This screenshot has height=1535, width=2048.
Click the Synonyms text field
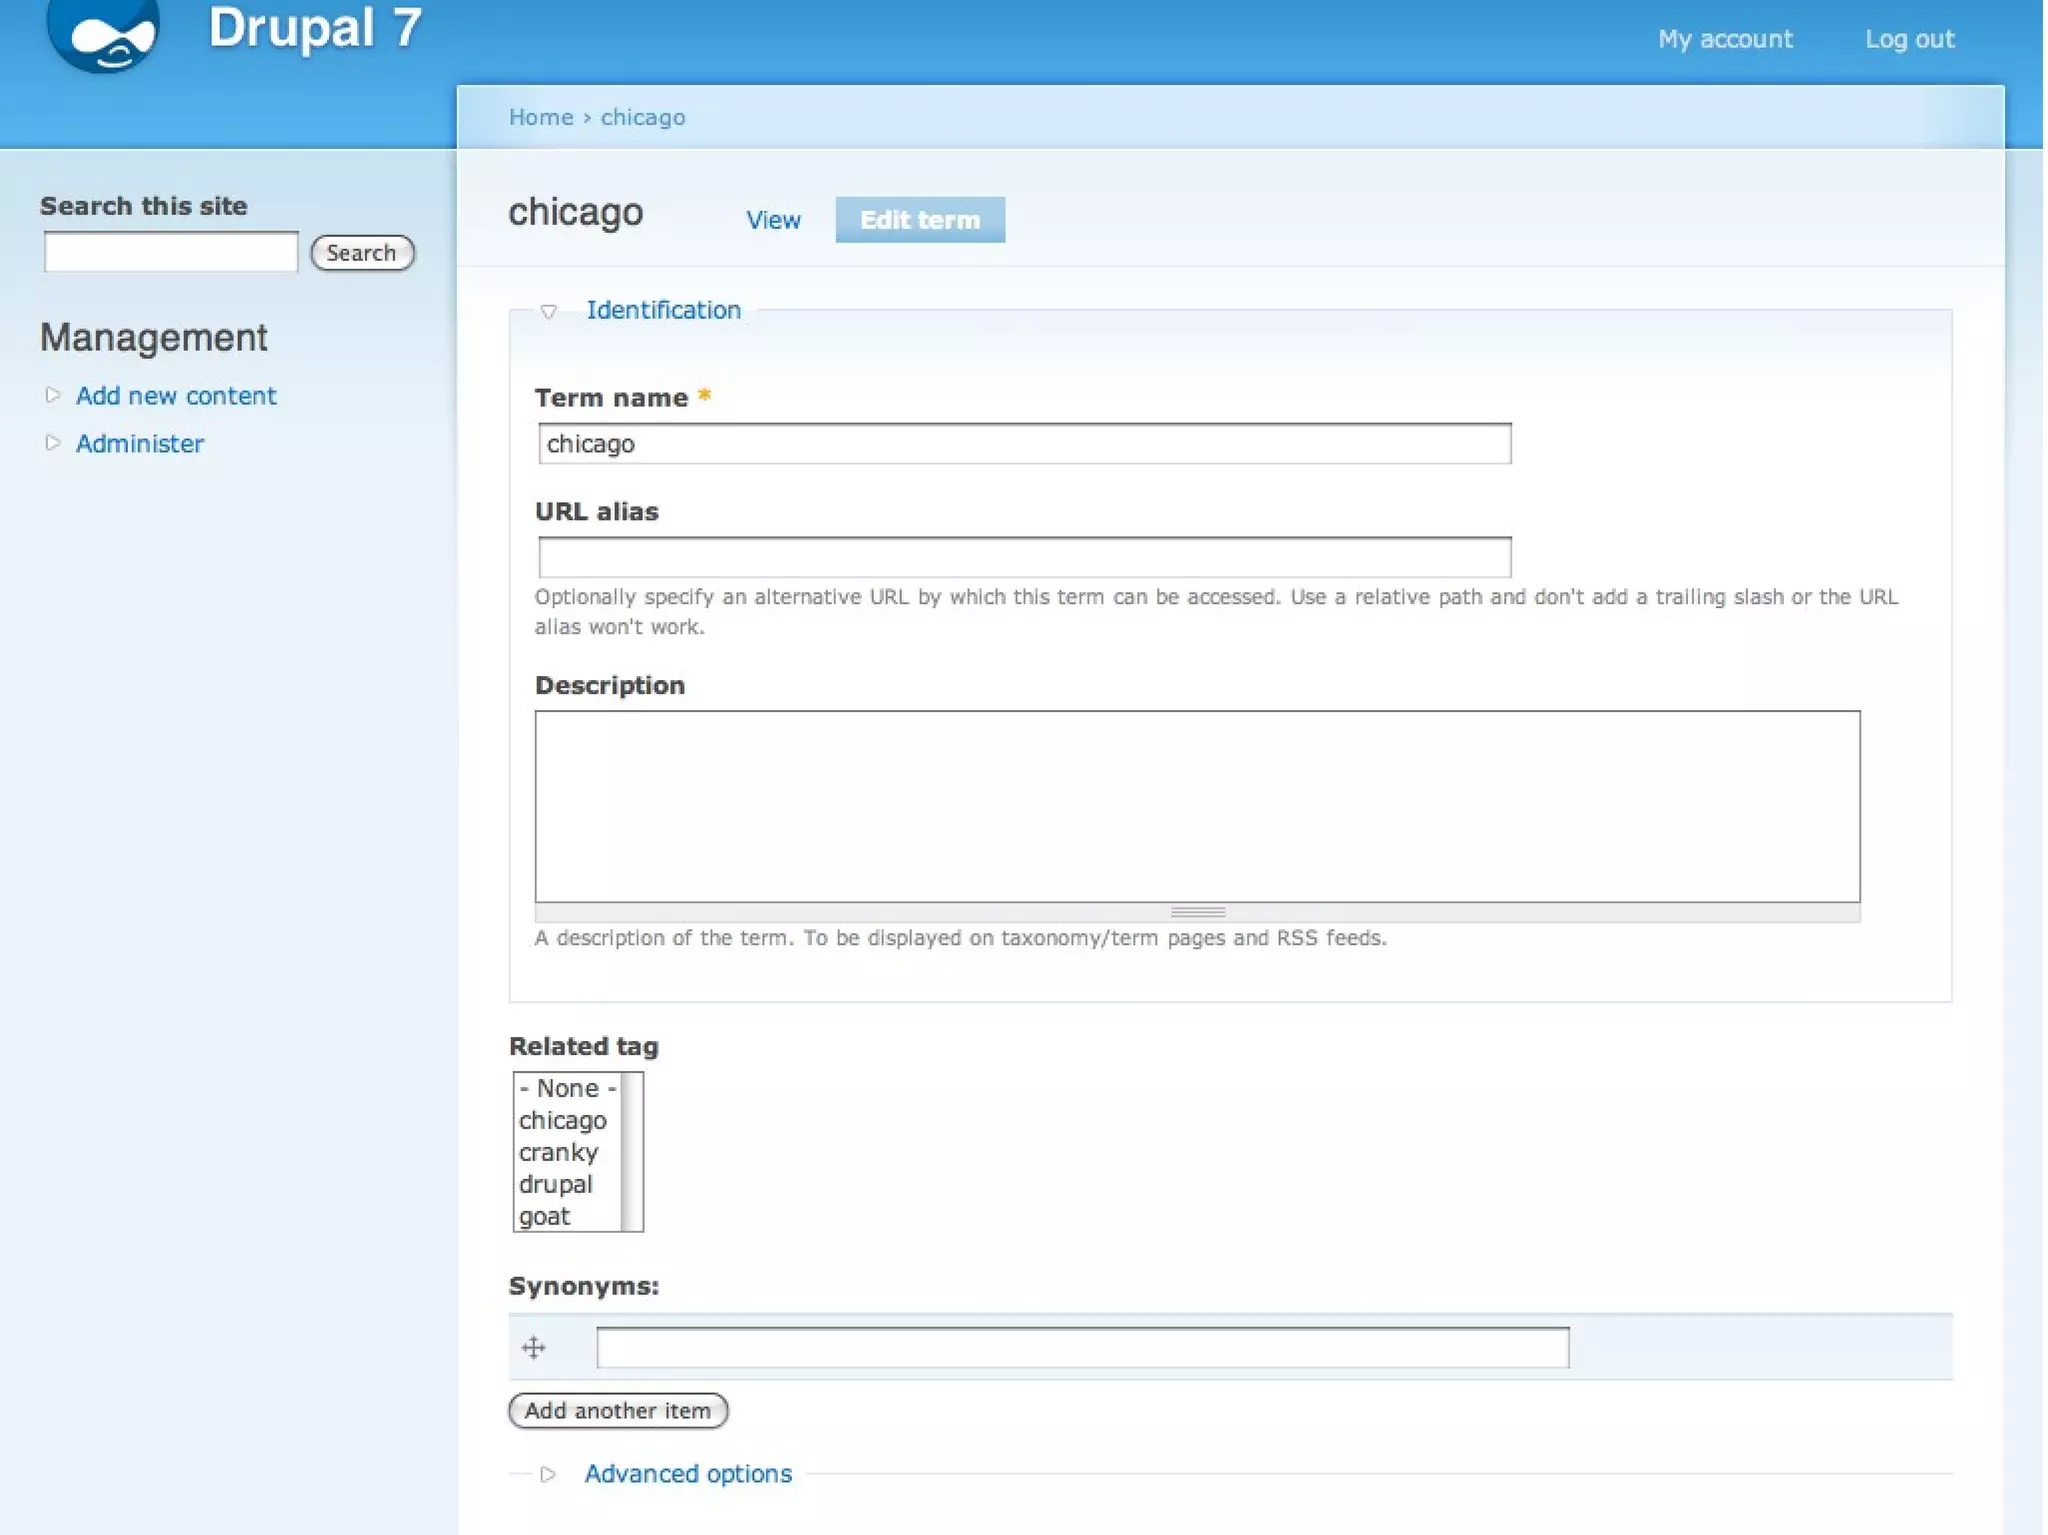1082,1347
